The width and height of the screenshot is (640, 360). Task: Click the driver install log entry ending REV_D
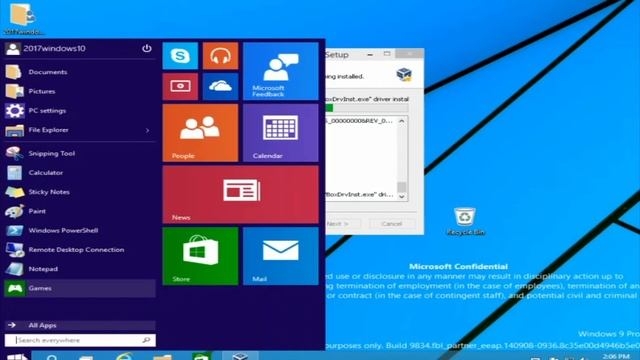click(x=360, y=121)
